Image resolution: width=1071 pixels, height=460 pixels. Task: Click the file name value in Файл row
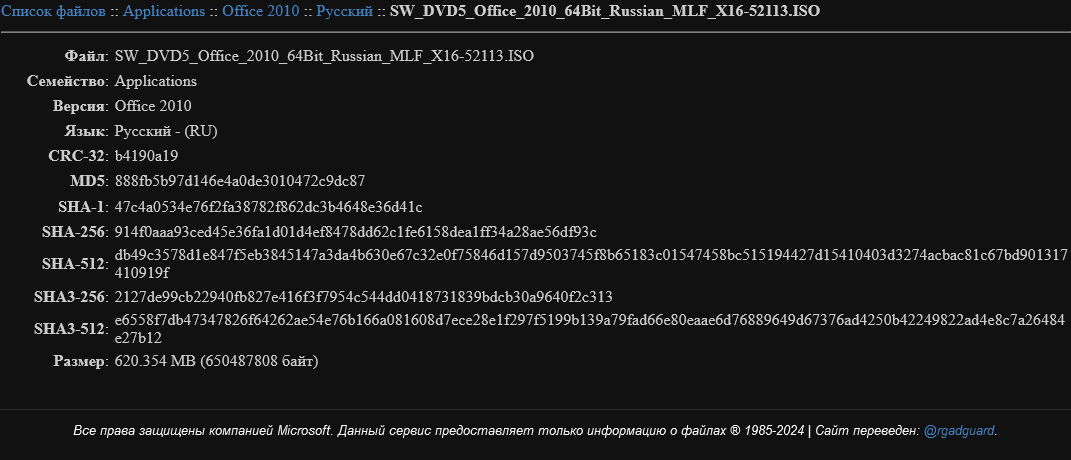[x=324, y=56]
